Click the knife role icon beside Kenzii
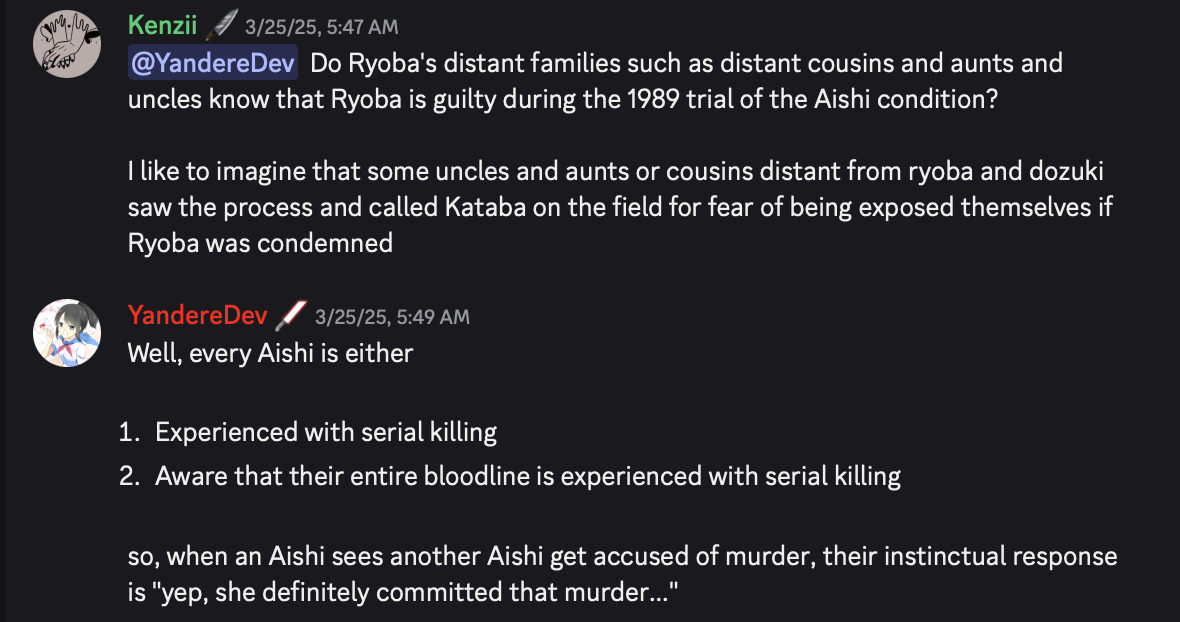 224,24
